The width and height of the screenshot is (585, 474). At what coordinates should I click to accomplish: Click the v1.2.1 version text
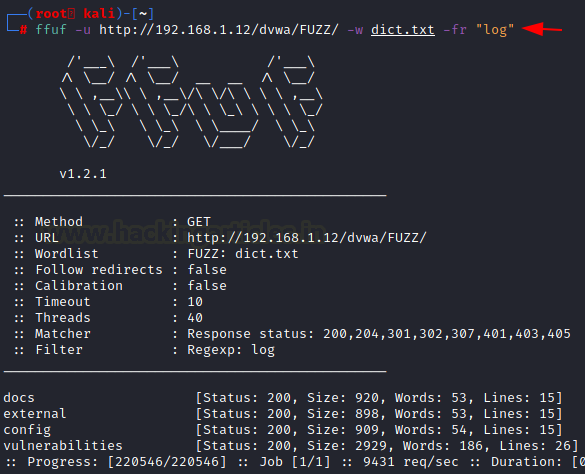(83, 174)
